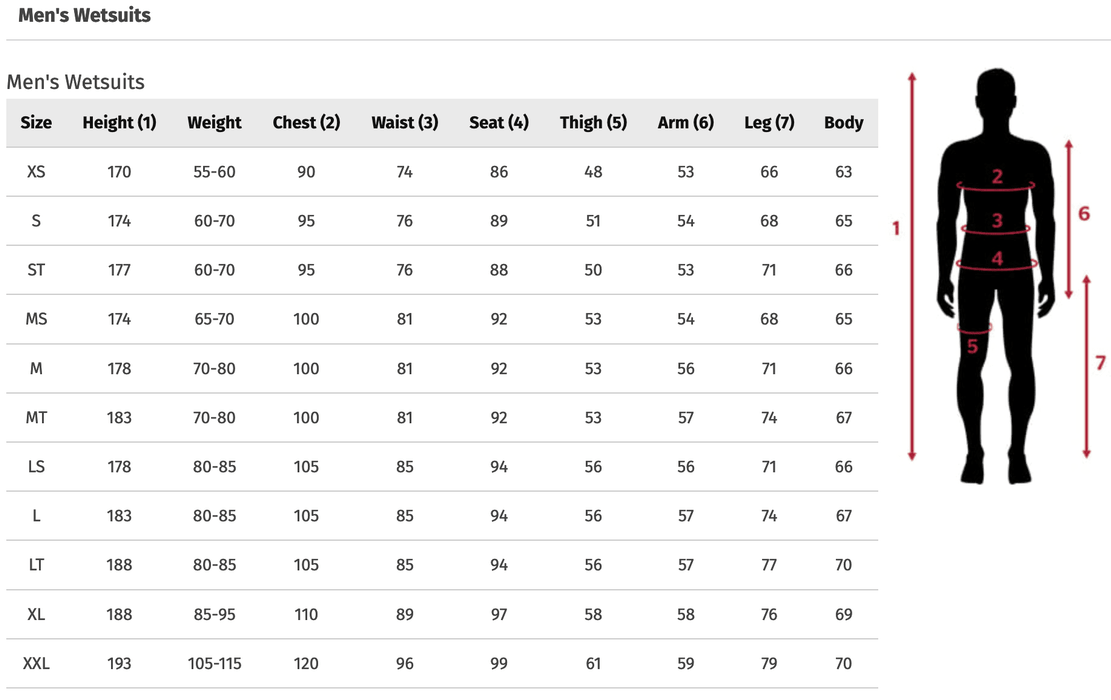Image resolution: width=1111 pixels, height=700 pixels.
Task: Click the Weight column header
Action: (x=214, y=123)
